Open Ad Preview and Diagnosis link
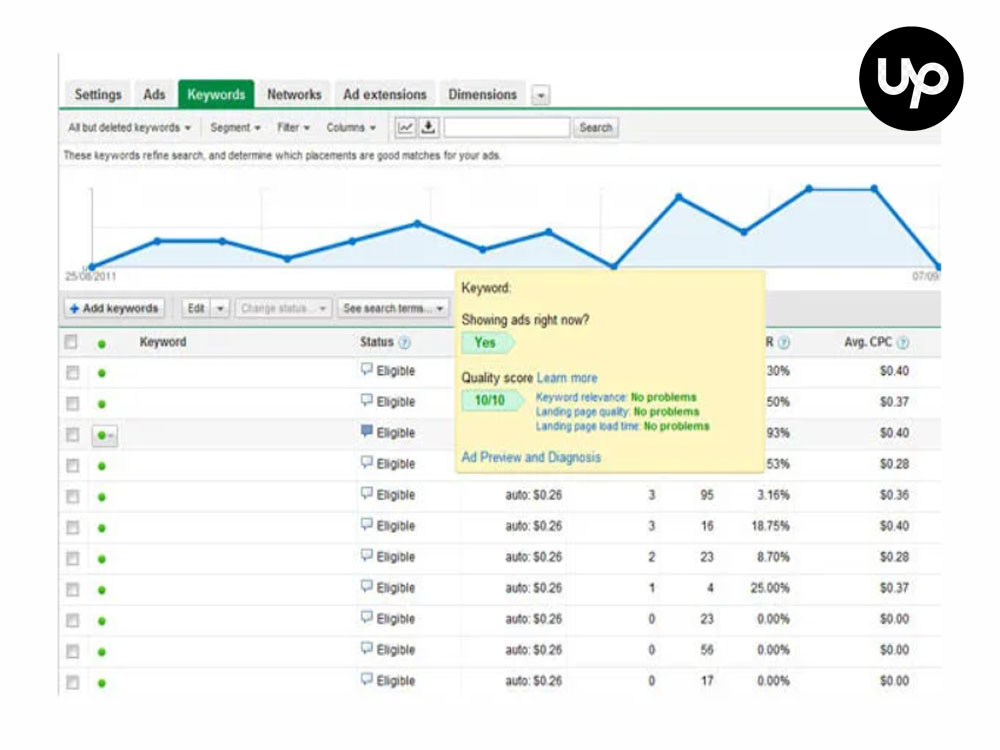Viewport: 1000px width, 750px height. [x=531, y=457]
